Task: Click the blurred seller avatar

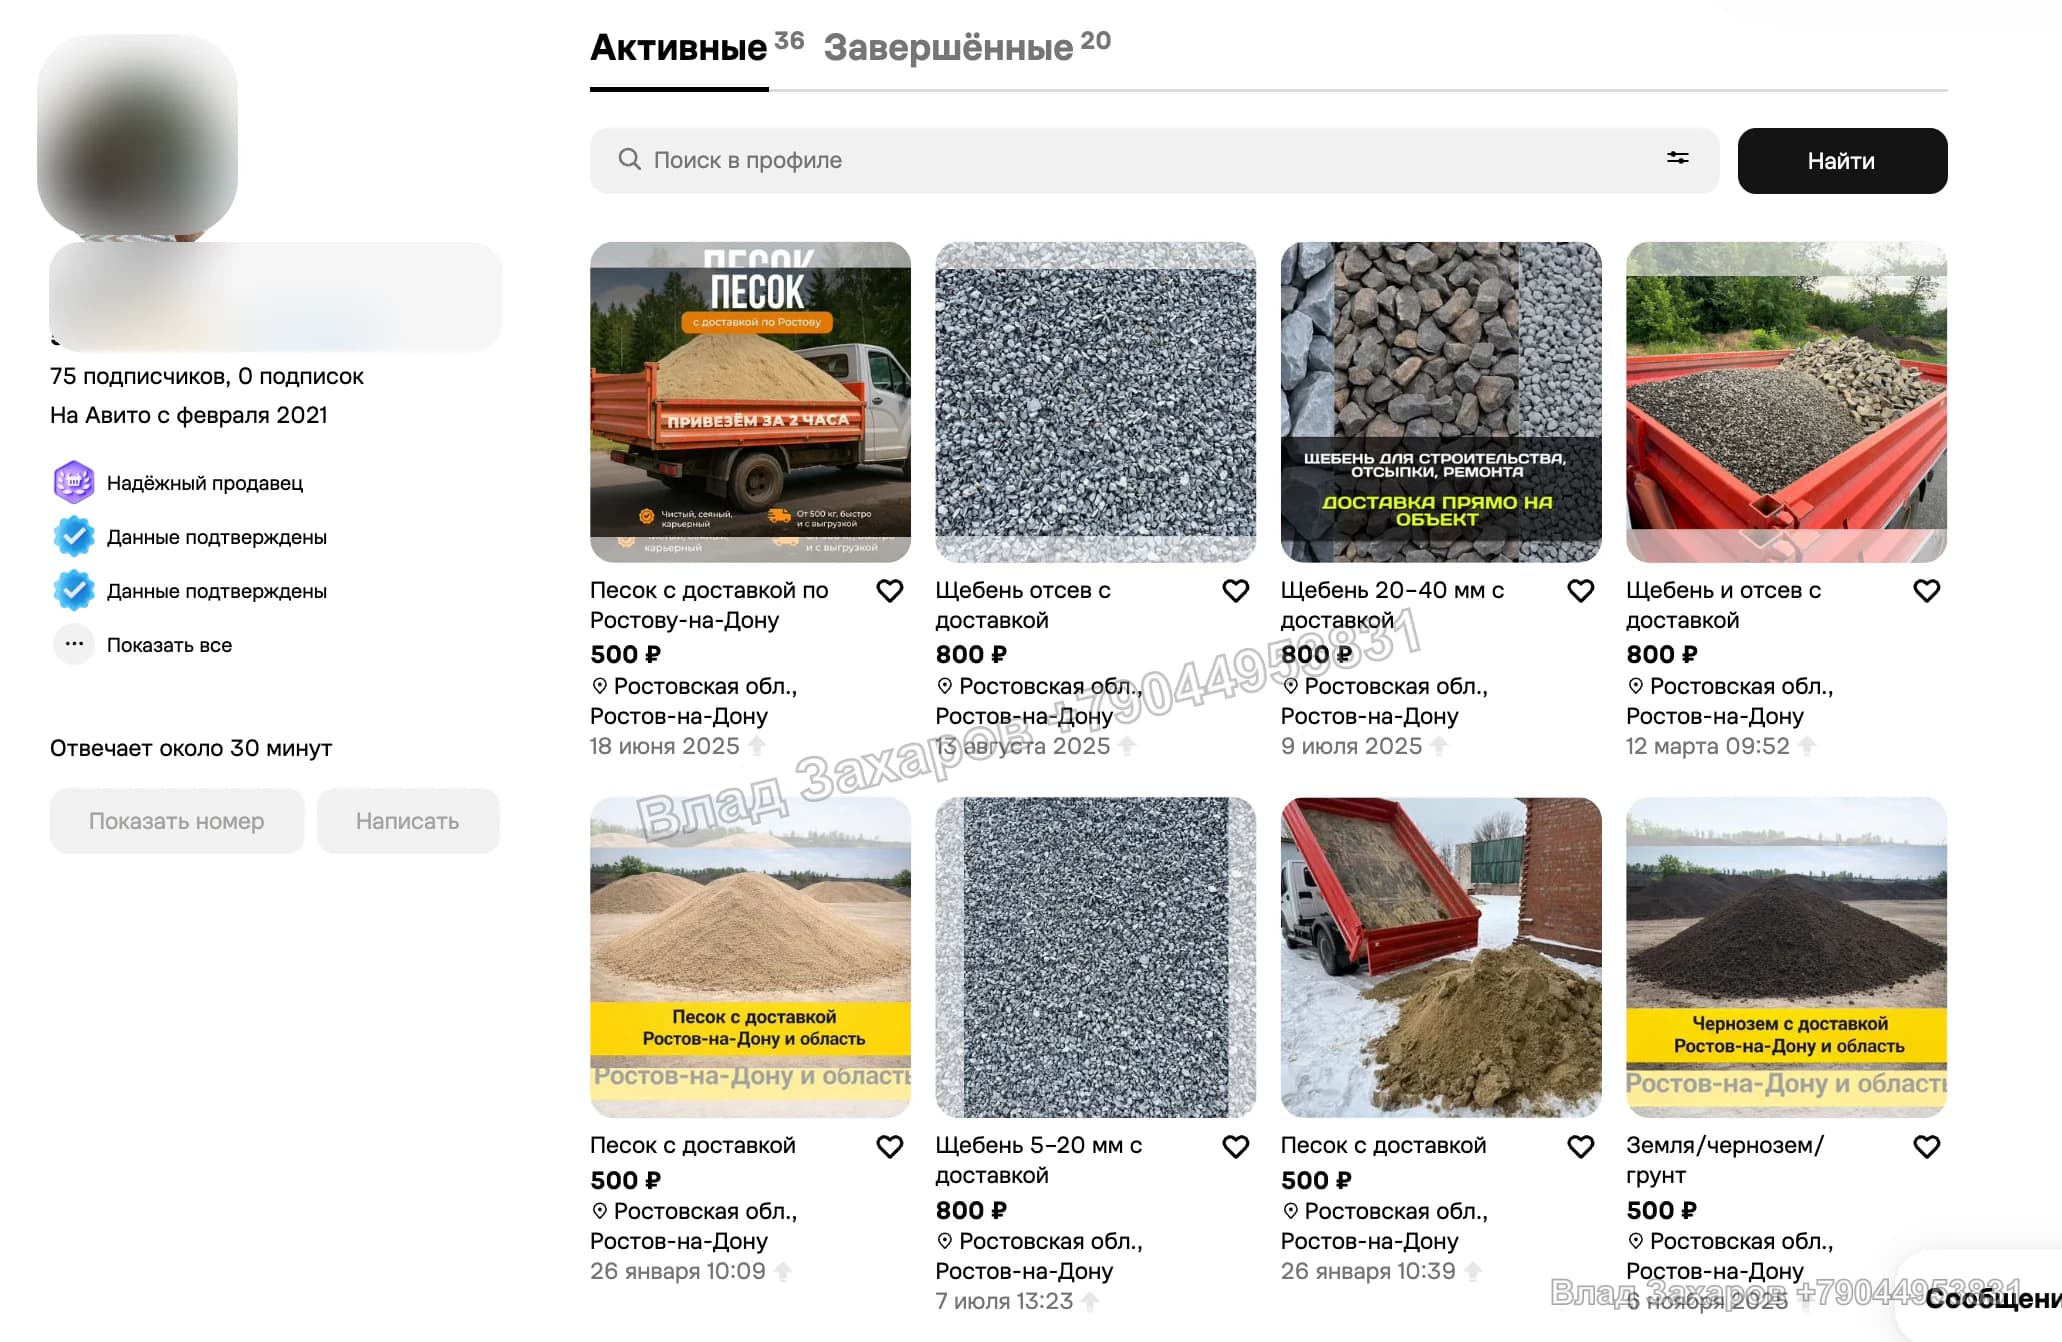Action: tap(137, 135)
